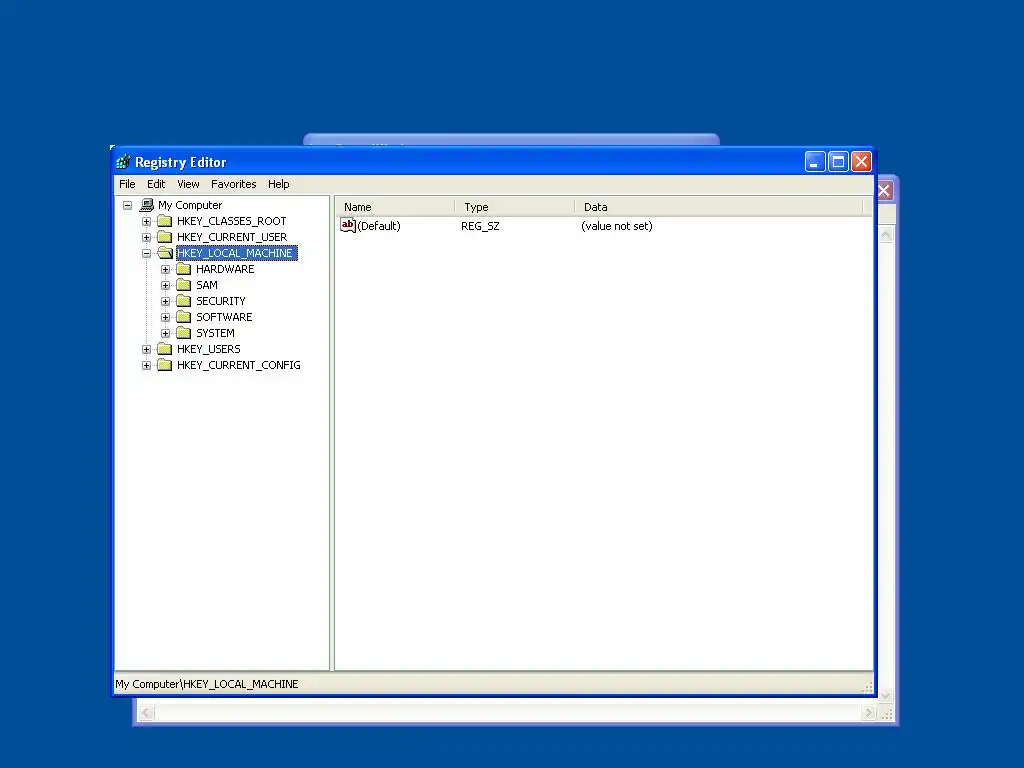Click the (value not set) data cell

click(616, 226)
